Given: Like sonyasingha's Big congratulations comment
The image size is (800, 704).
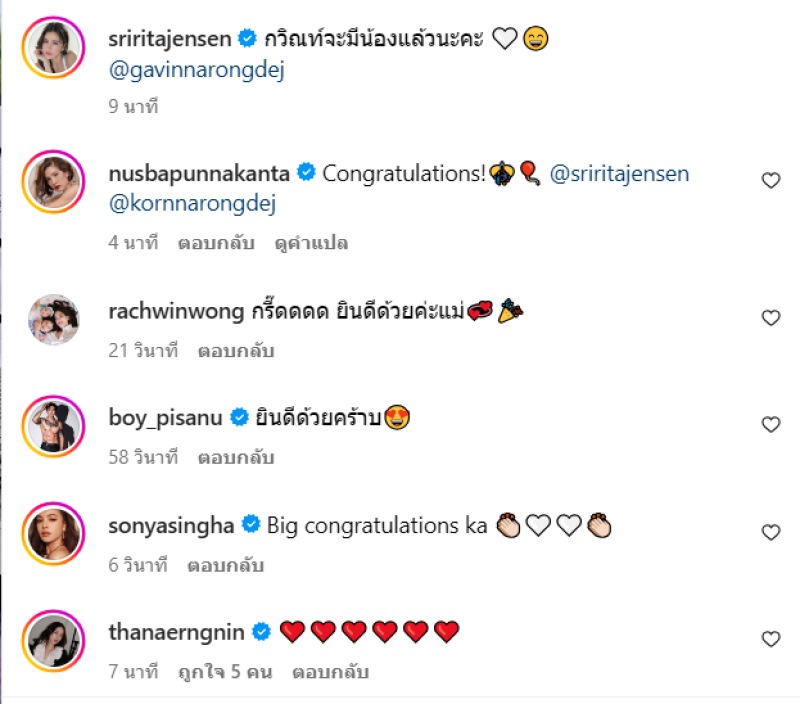Looking at the screenshot, I should click(x=770, y=532).
